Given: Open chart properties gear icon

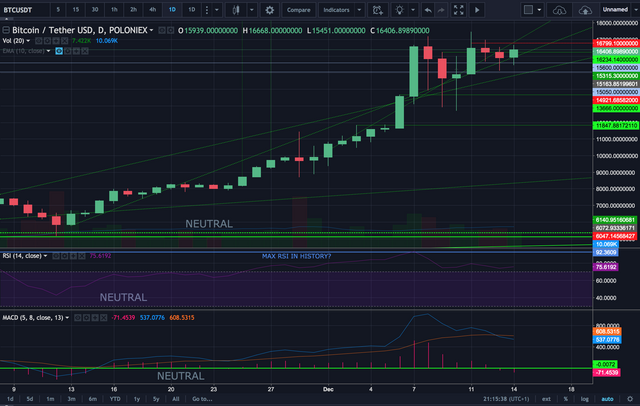Looking at the screenshot, I should [269, 10].
